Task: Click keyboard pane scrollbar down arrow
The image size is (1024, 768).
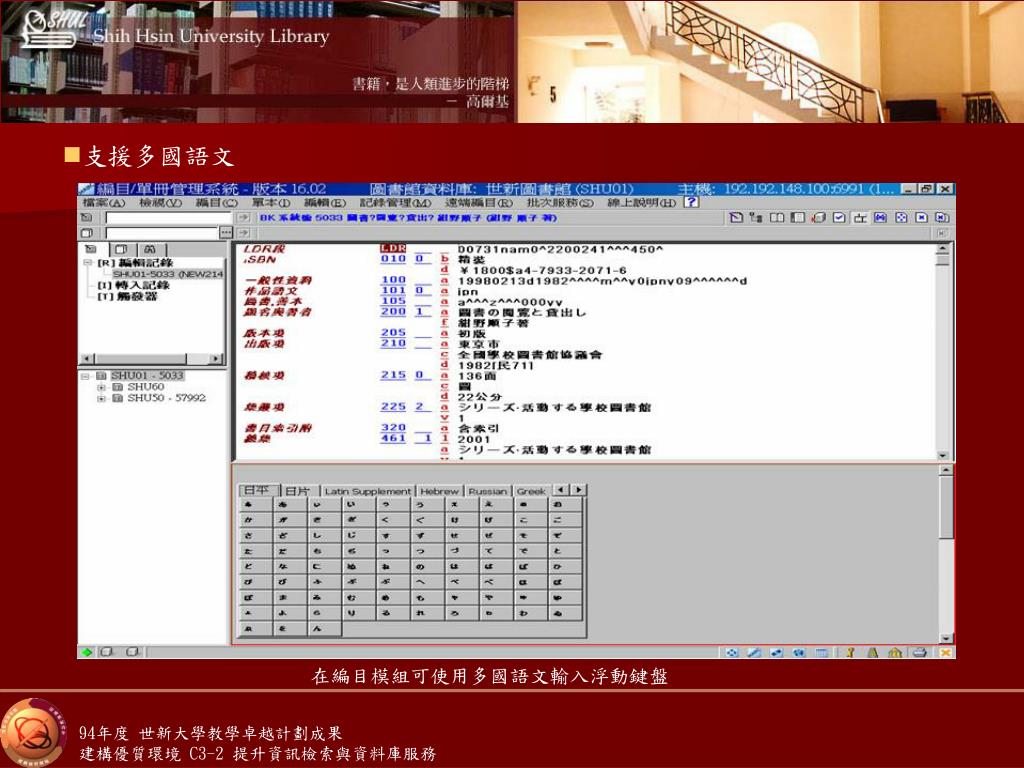Action: pyautogui.click(x=946, y=638)
